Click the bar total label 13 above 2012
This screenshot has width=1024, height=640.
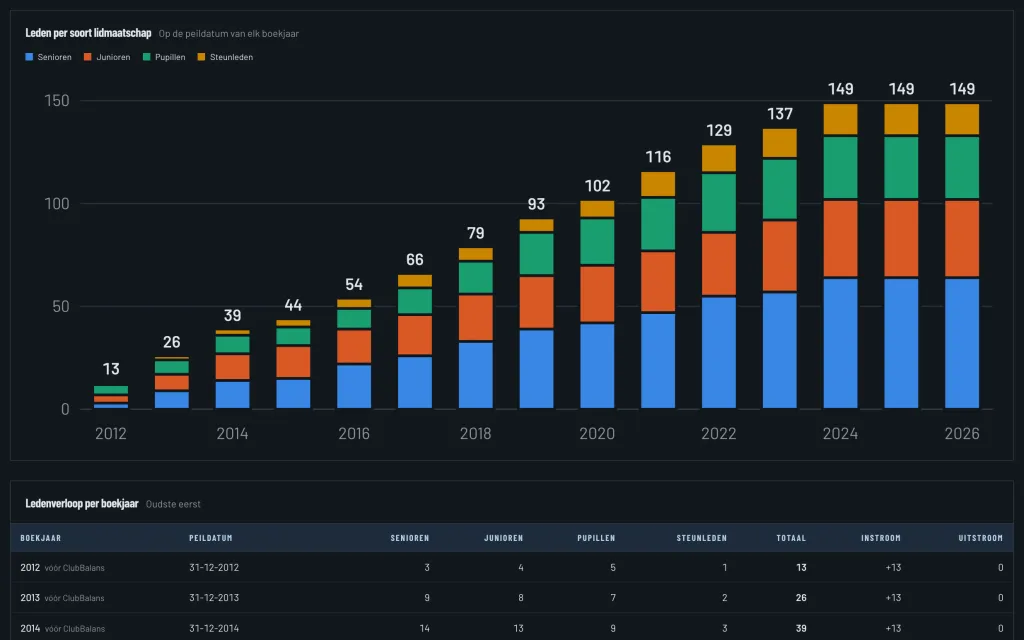[111, 368]
